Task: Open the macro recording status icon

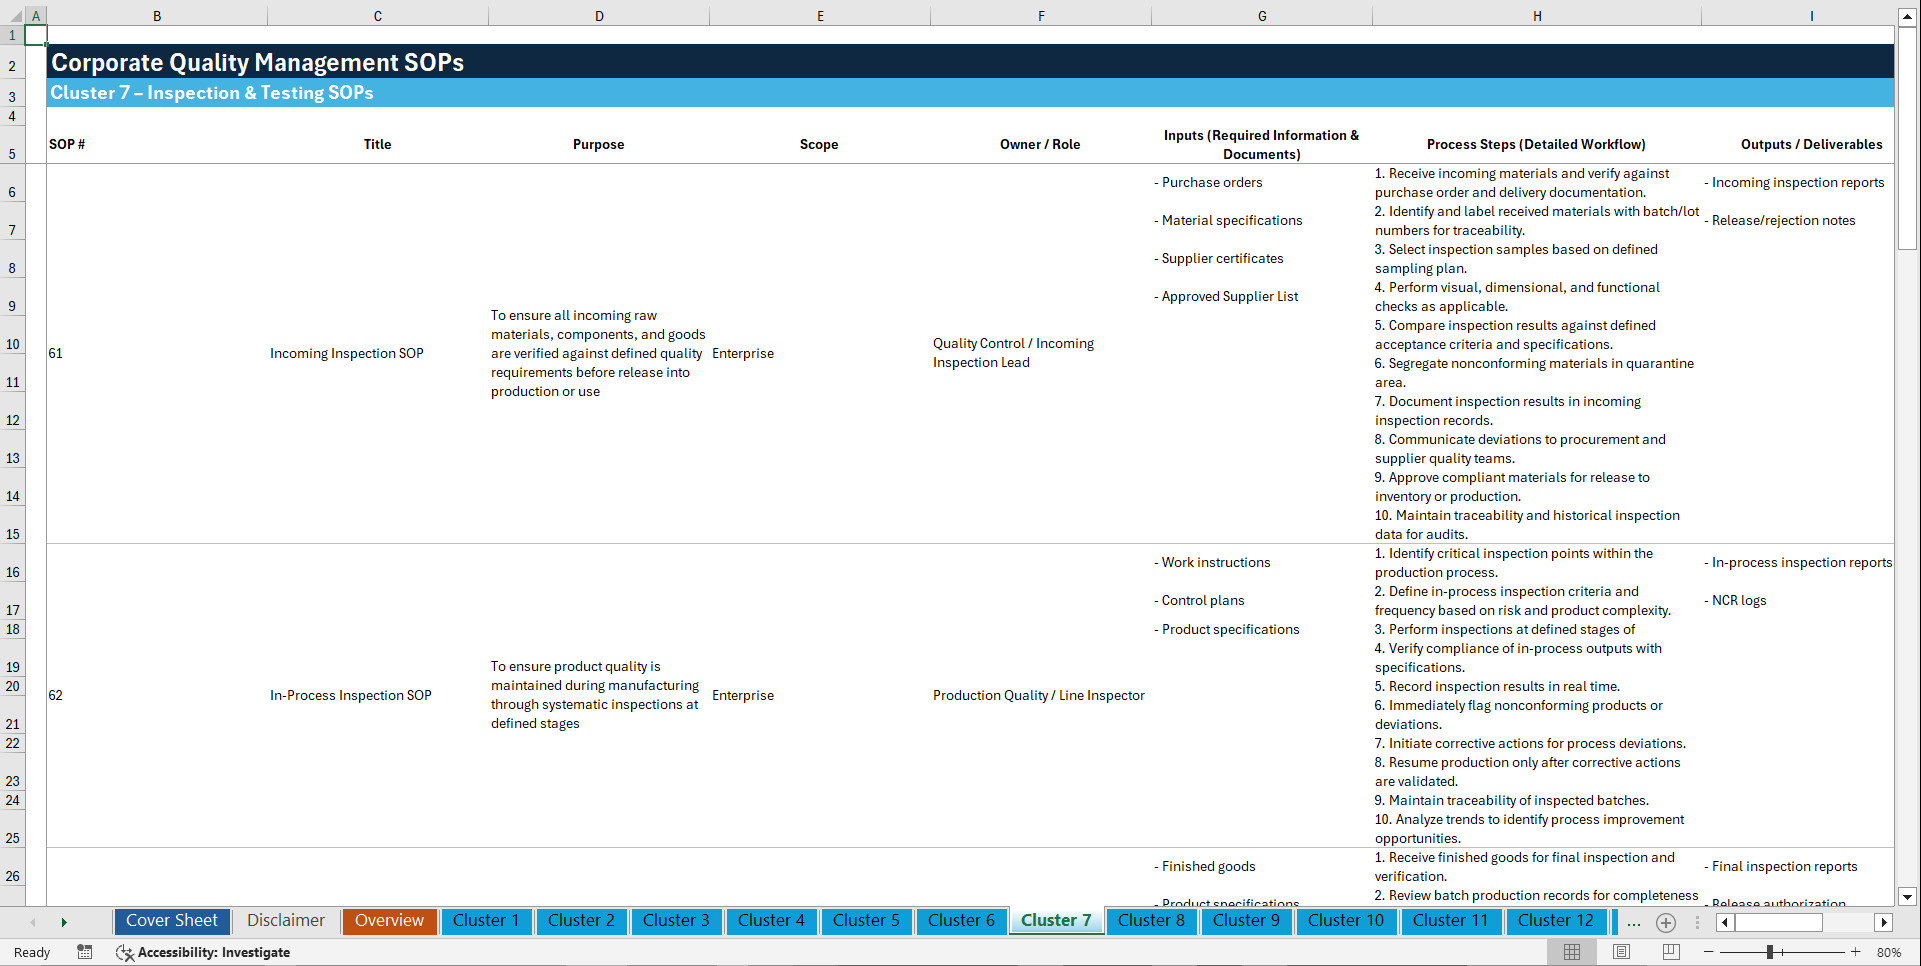Action: coord(85,952)
